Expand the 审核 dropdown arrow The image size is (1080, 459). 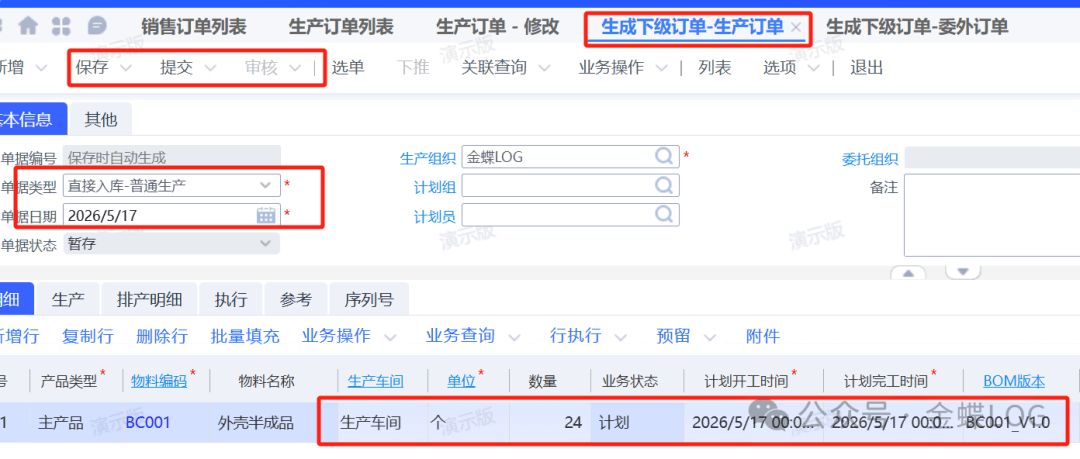pos(295,68)
